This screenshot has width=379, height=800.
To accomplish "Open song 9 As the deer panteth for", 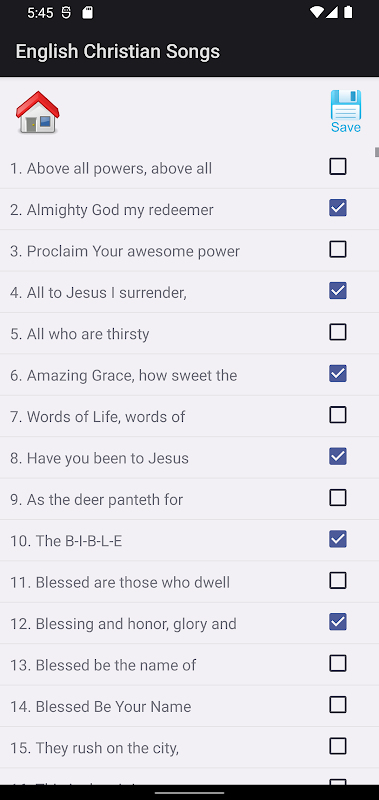I will coord(96,499).
